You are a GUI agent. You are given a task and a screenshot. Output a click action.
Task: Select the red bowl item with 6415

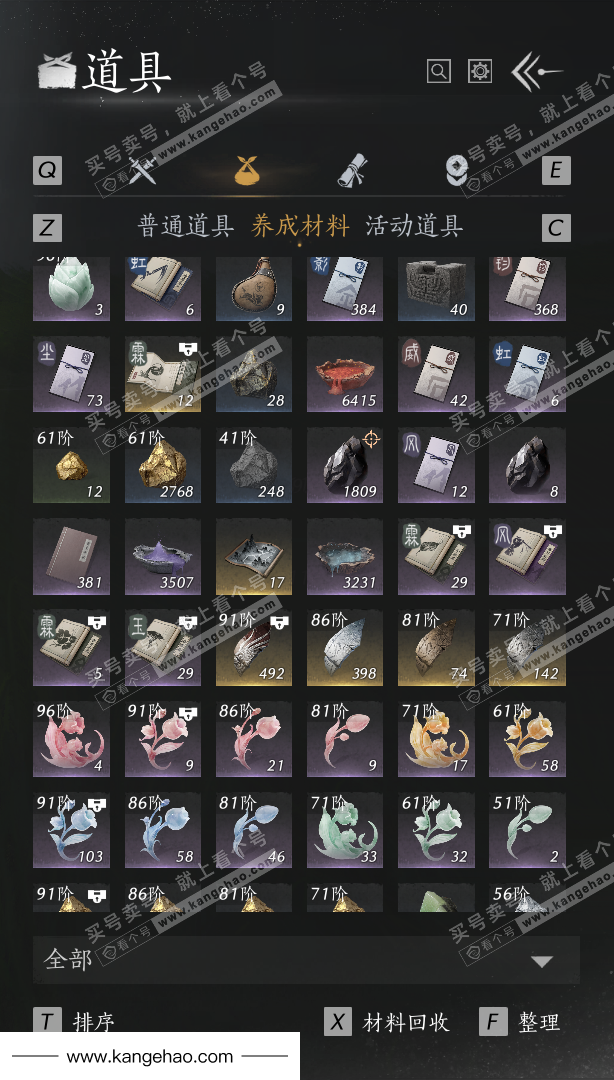[345, 374]
